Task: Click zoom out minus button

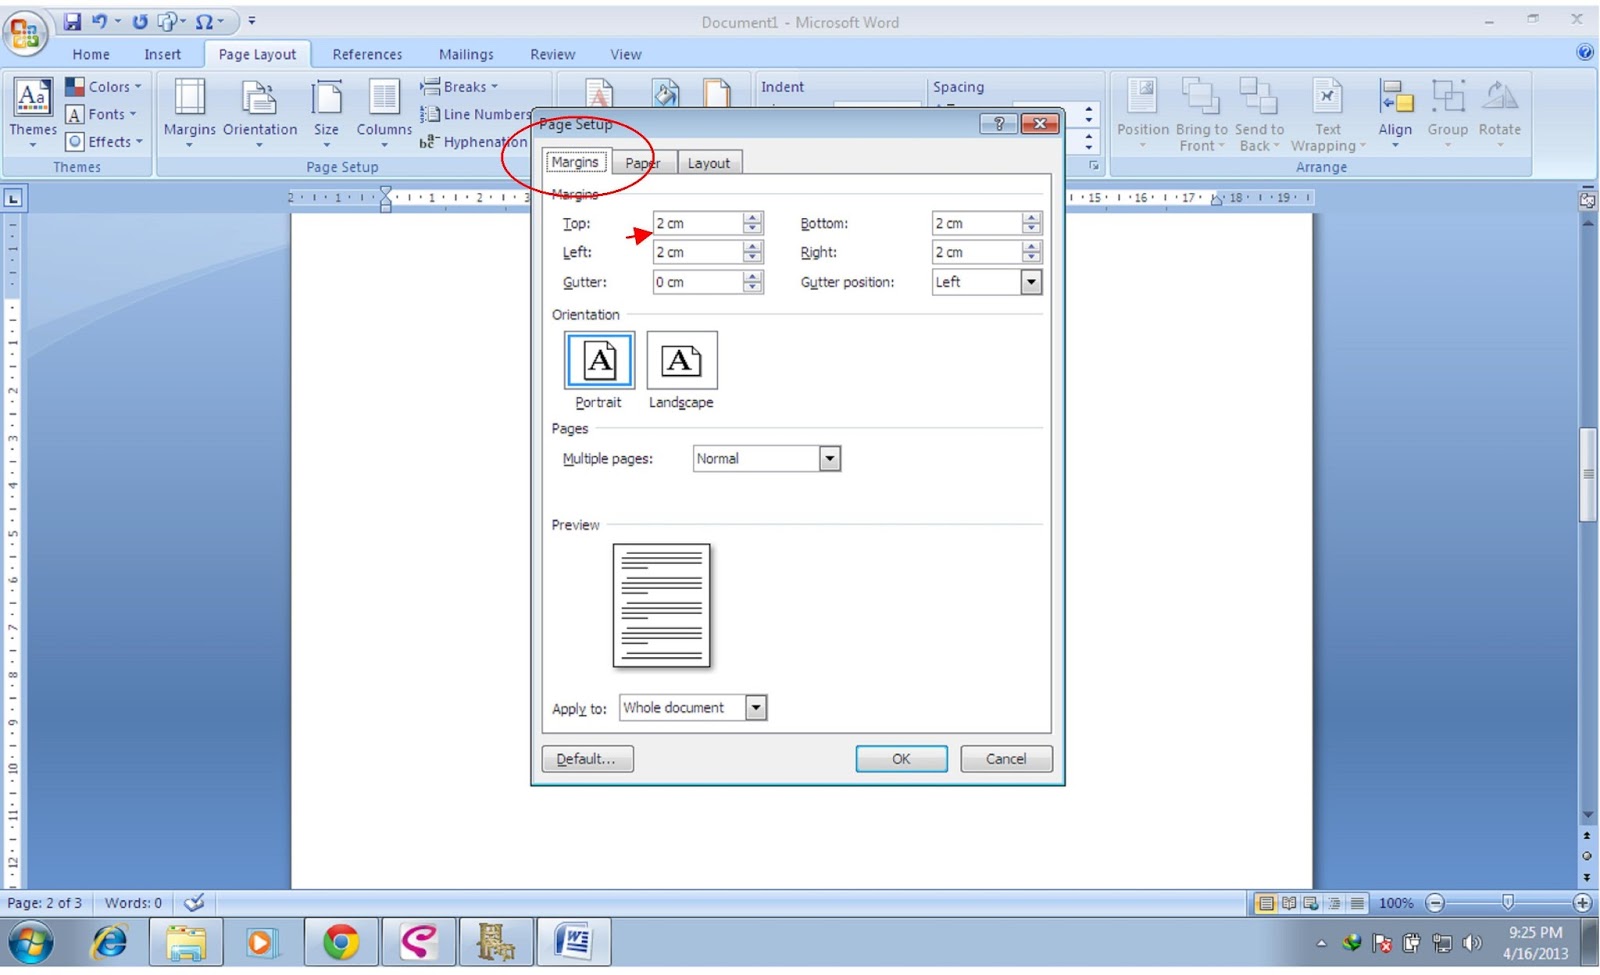Action: pyautogui.click(x=1435, y=903)
